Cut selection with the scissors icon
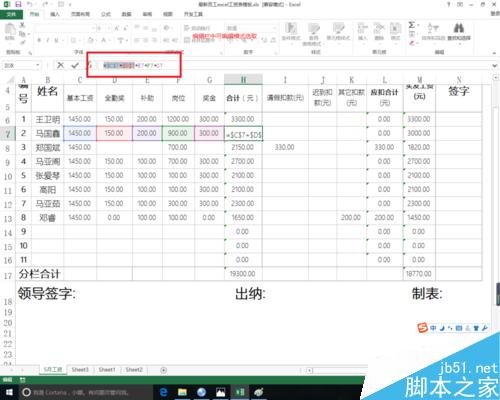Viewport: 500px width, 400px height. click(x=22, y=25)
